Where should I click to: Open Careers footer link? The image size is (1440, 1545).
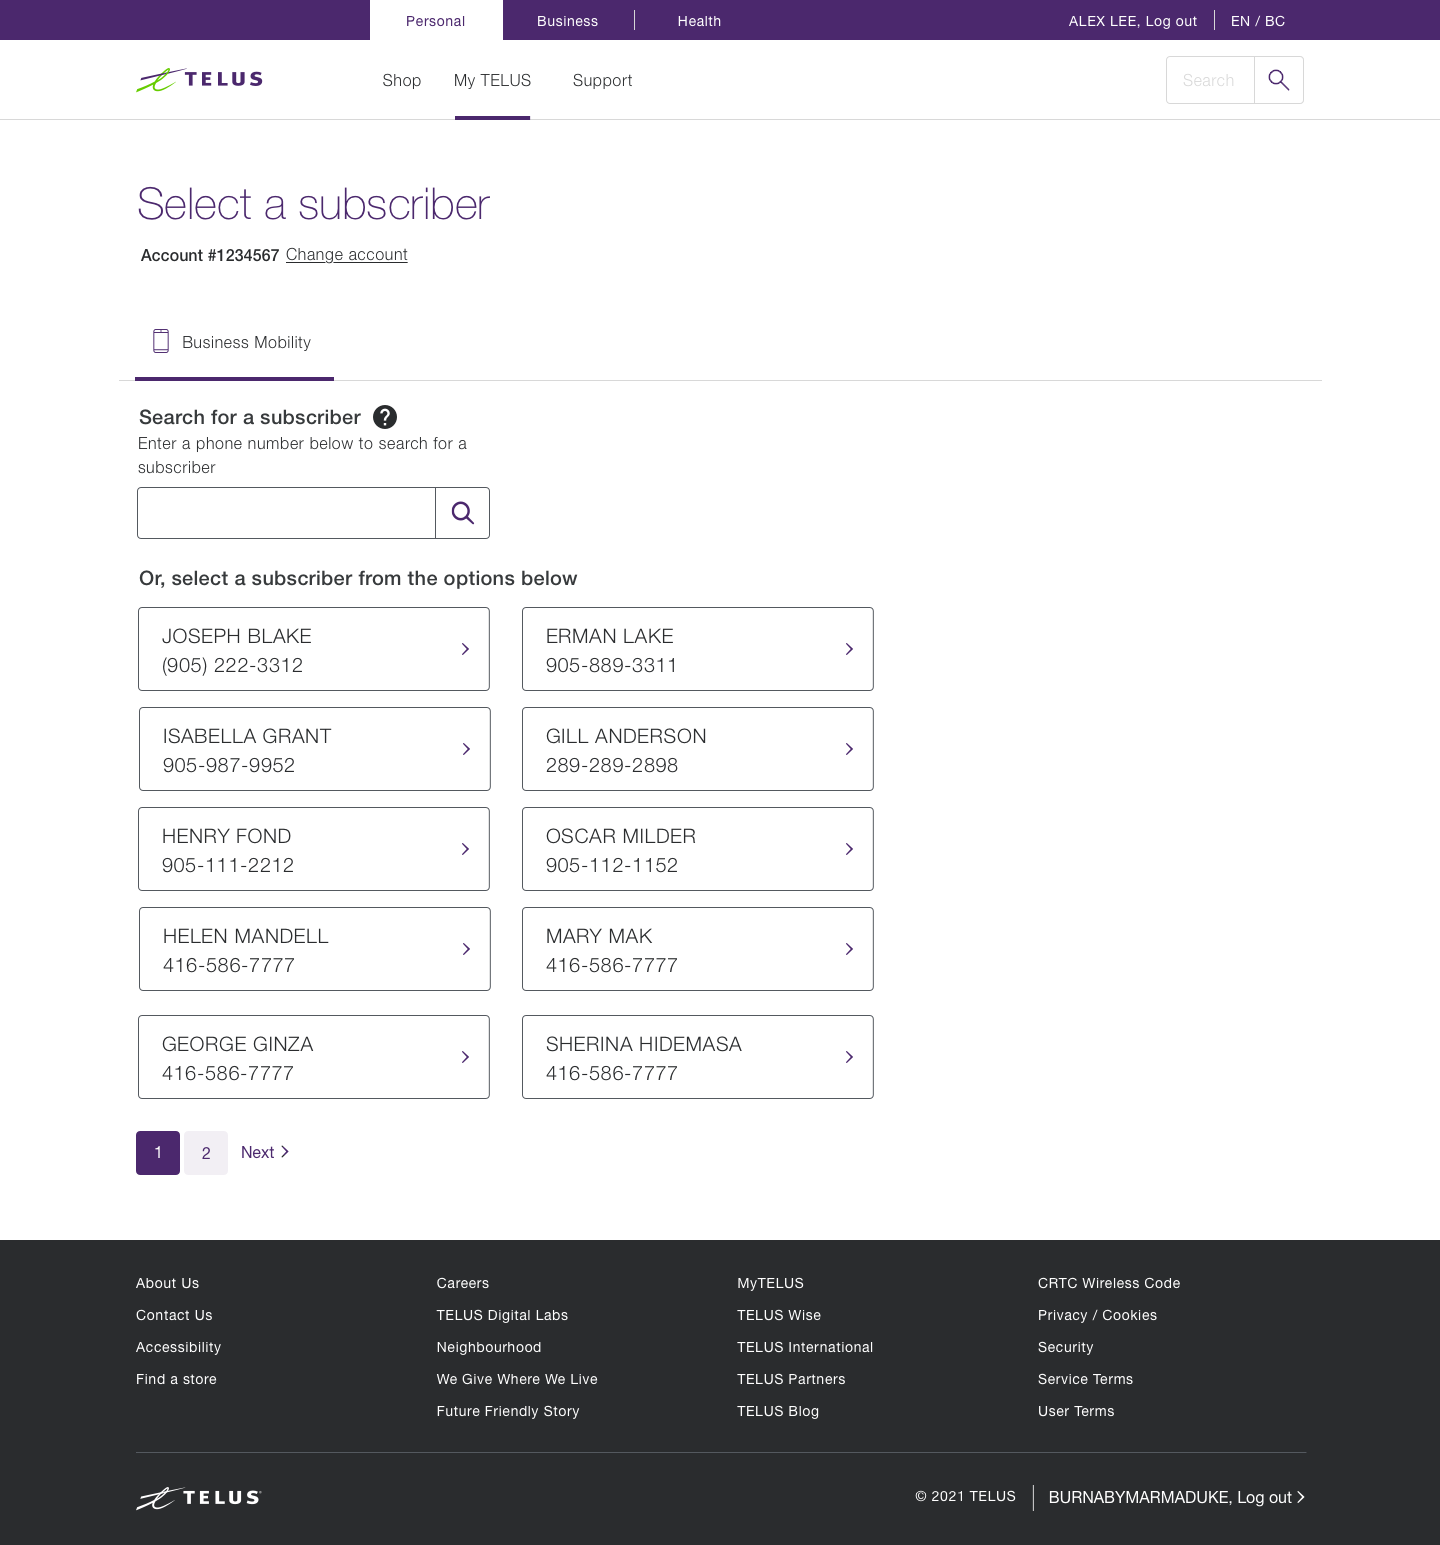463,1283
